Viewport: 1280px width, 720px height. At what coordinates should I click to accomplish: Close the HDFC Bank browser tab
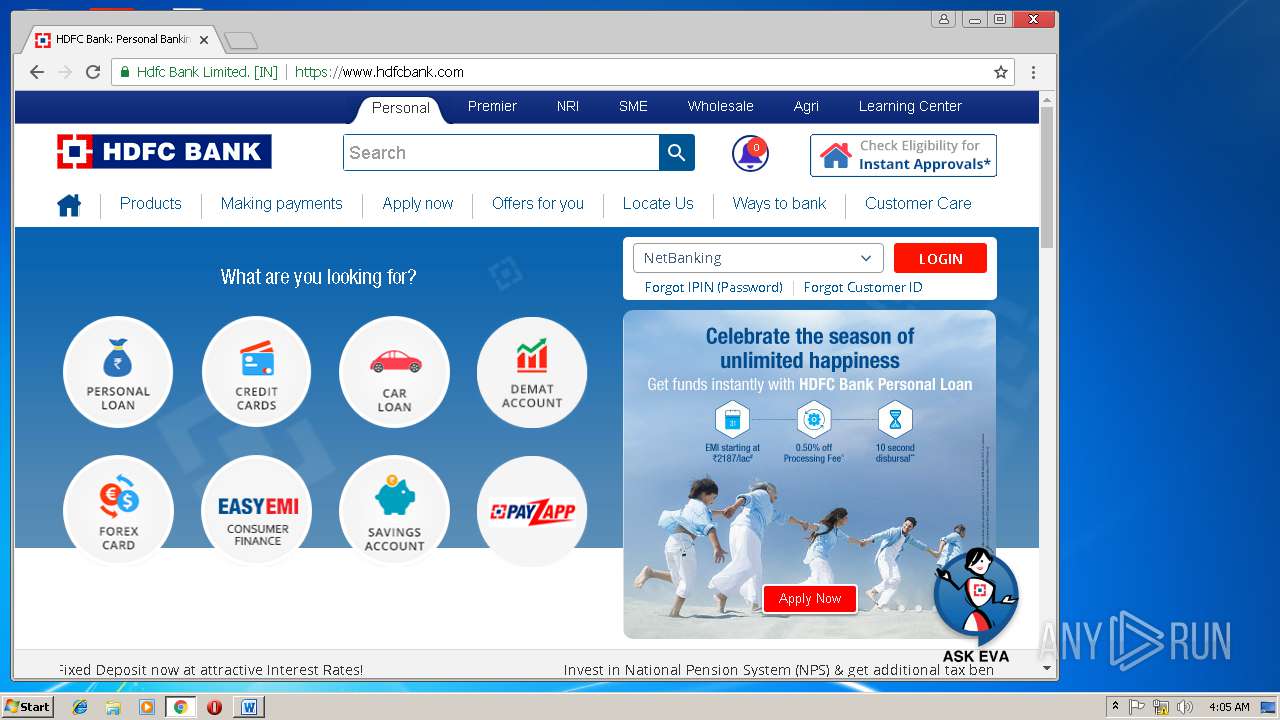204,40
